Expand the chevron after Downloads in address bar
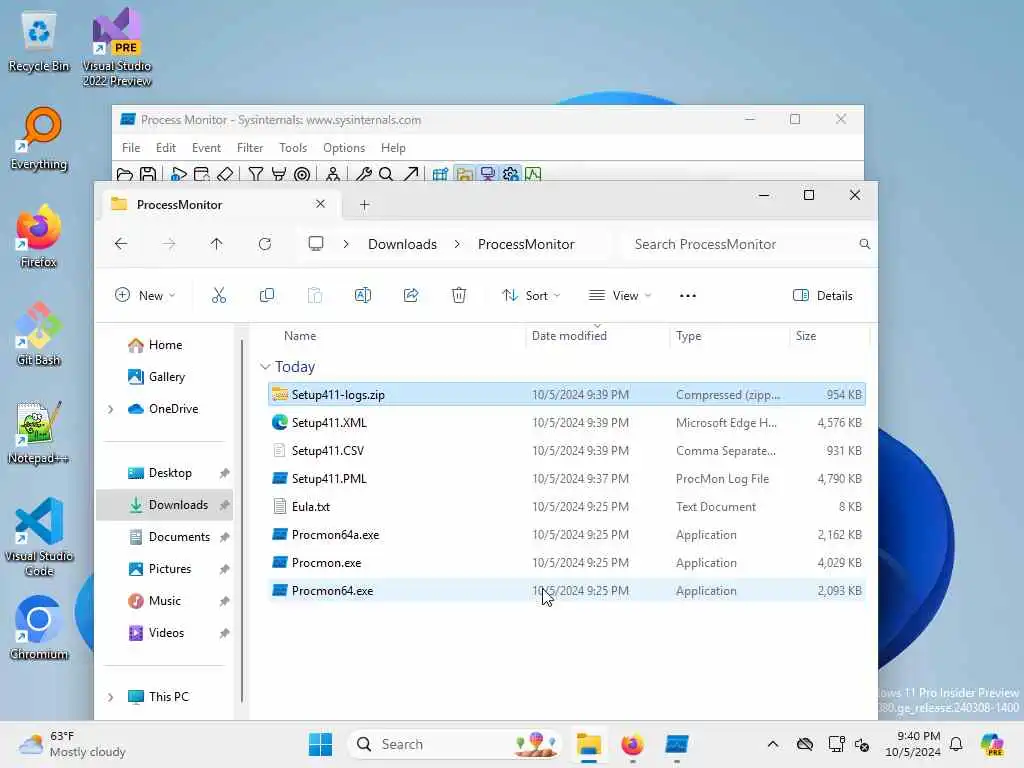The image size is (1024, 768). (457, 244)
